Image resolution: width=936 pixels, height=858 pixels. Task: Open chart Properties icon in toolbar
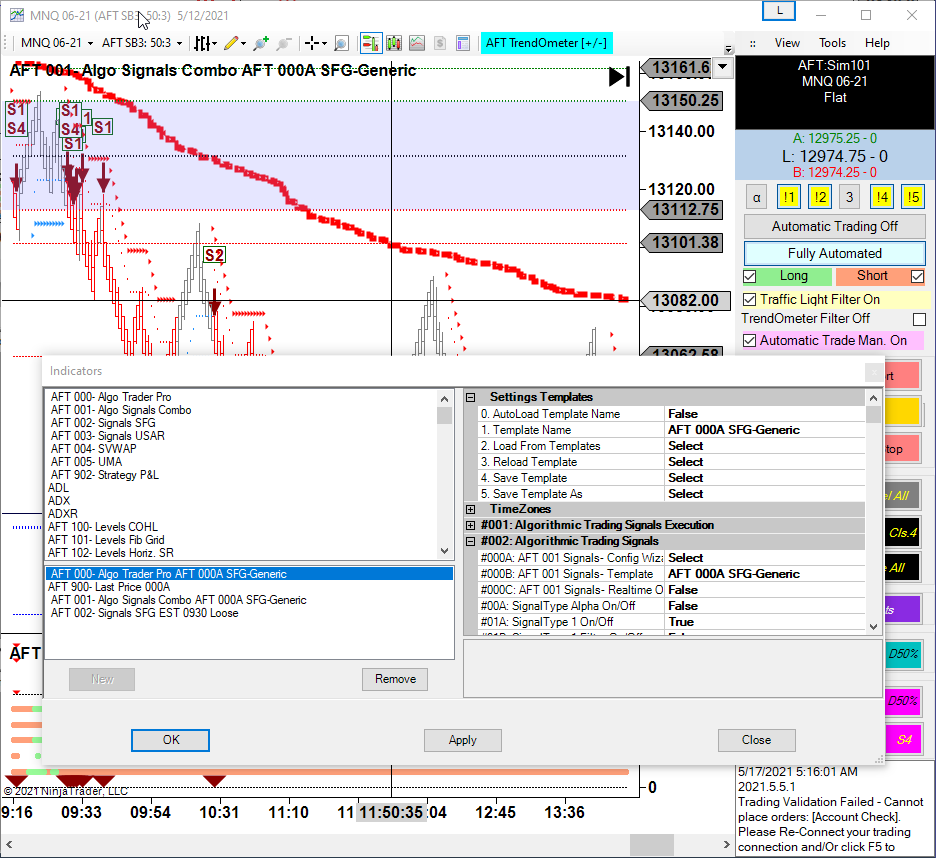pos(462,43)
